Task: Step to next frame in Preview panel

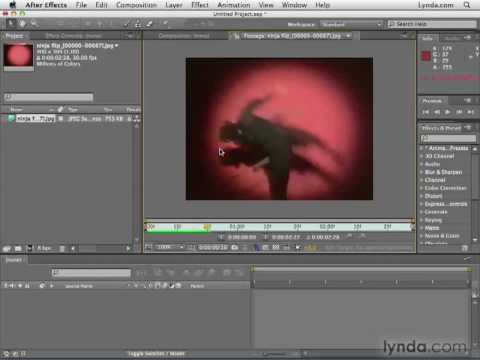Action: pos(459,112)
